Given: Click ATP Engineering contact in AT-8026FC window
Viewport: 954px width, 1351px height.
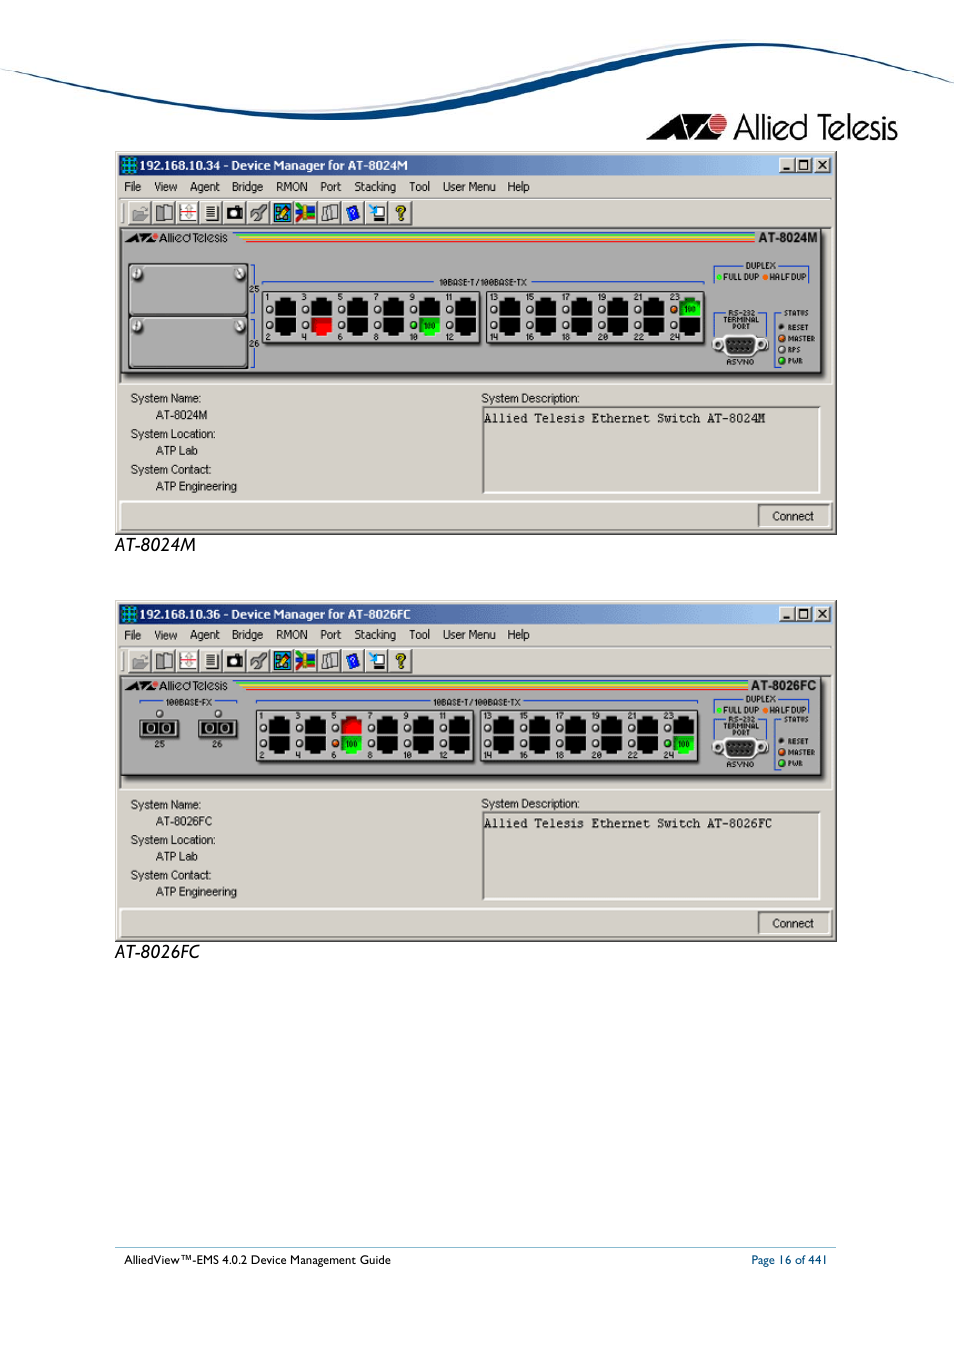Looking at the screenshot, I should pos(196,892).
